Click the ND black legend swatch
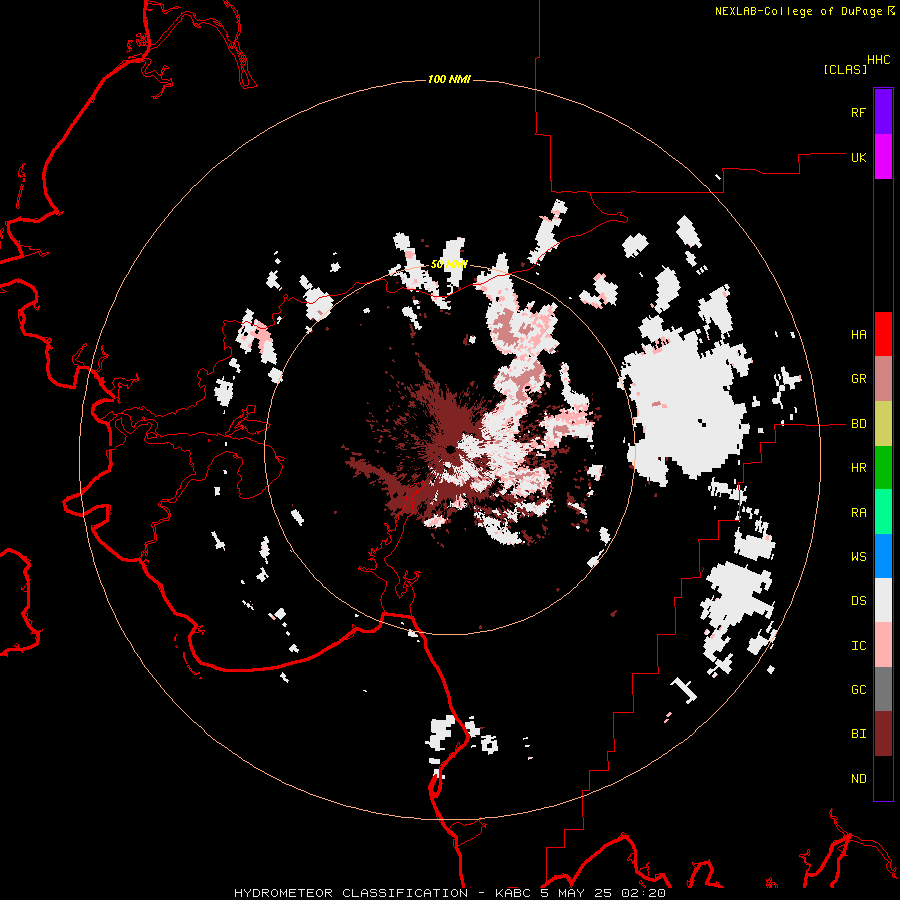Viewport: 900px width, 900px height. (883, 778)
